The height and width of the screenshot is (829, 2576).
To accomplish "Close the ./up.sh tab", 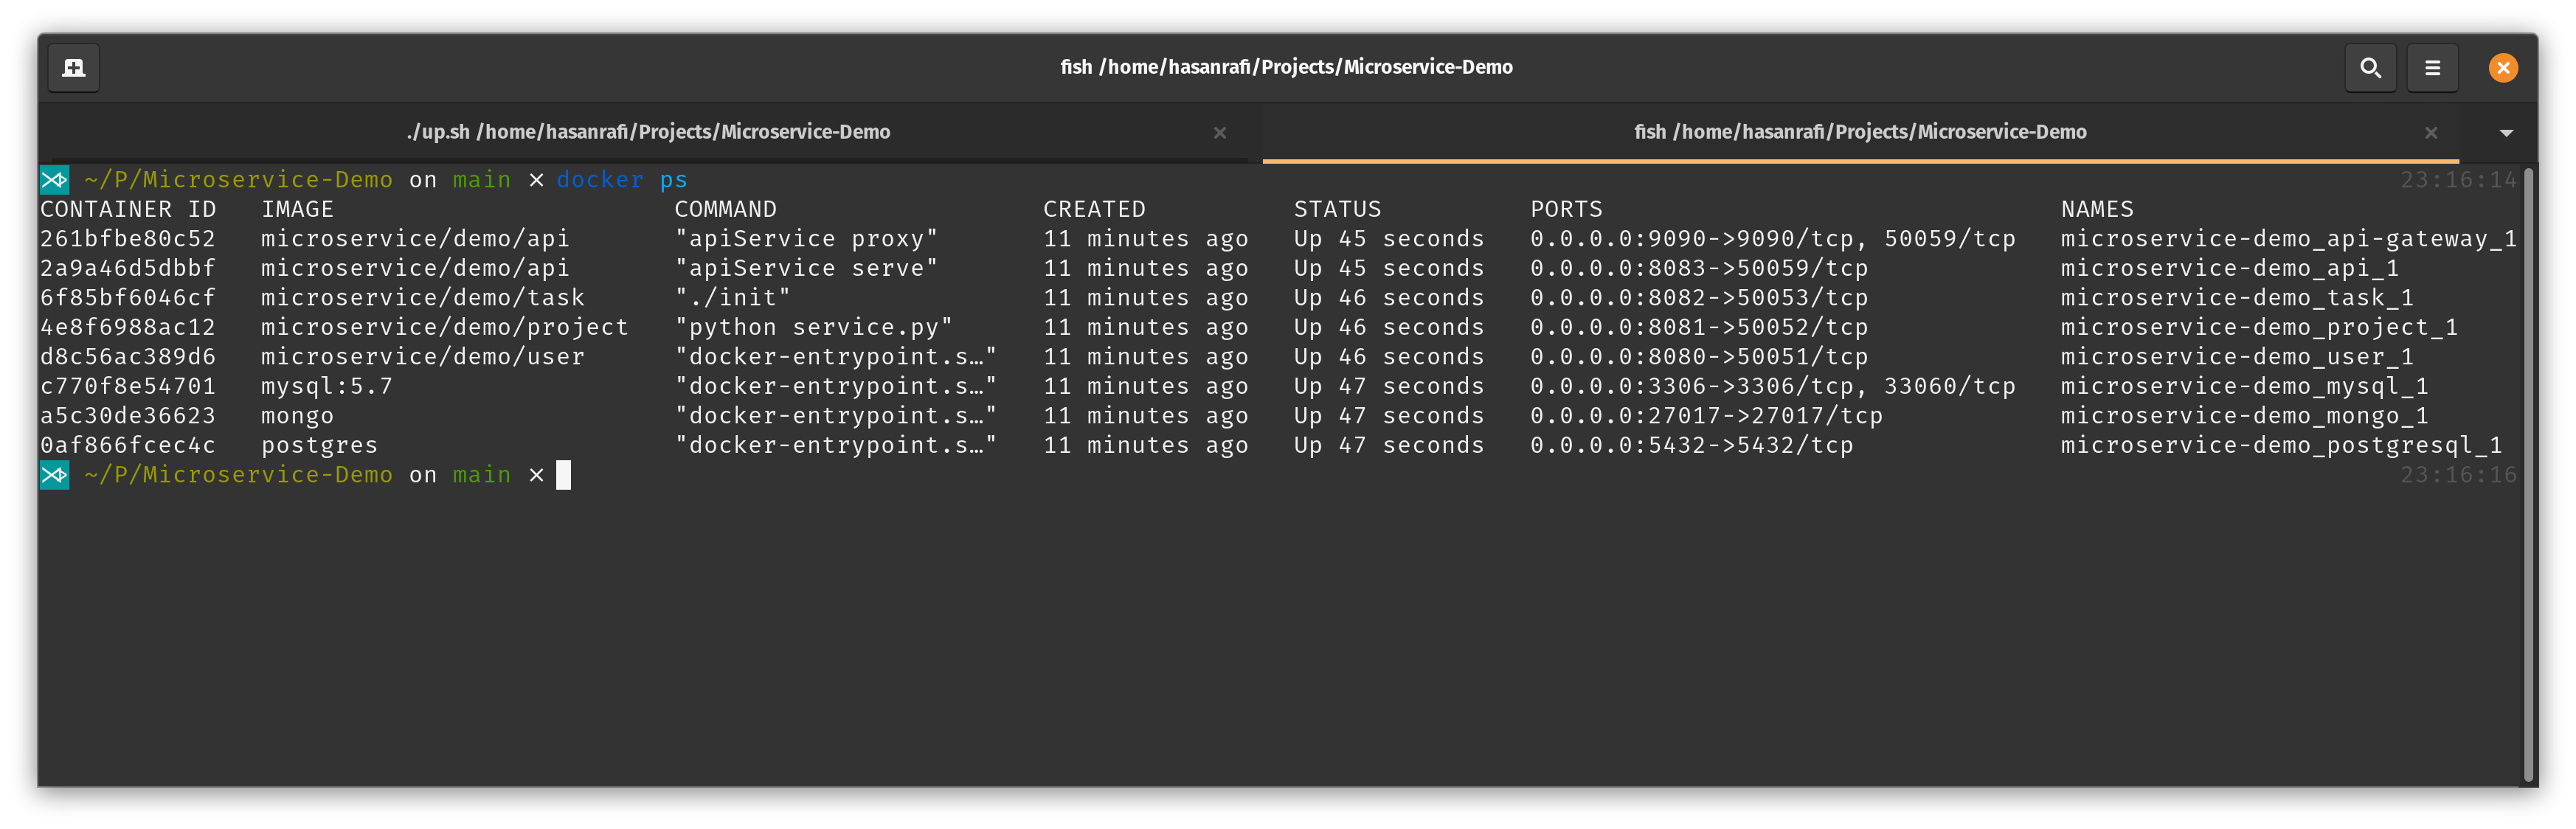I will pos(1219,132).
